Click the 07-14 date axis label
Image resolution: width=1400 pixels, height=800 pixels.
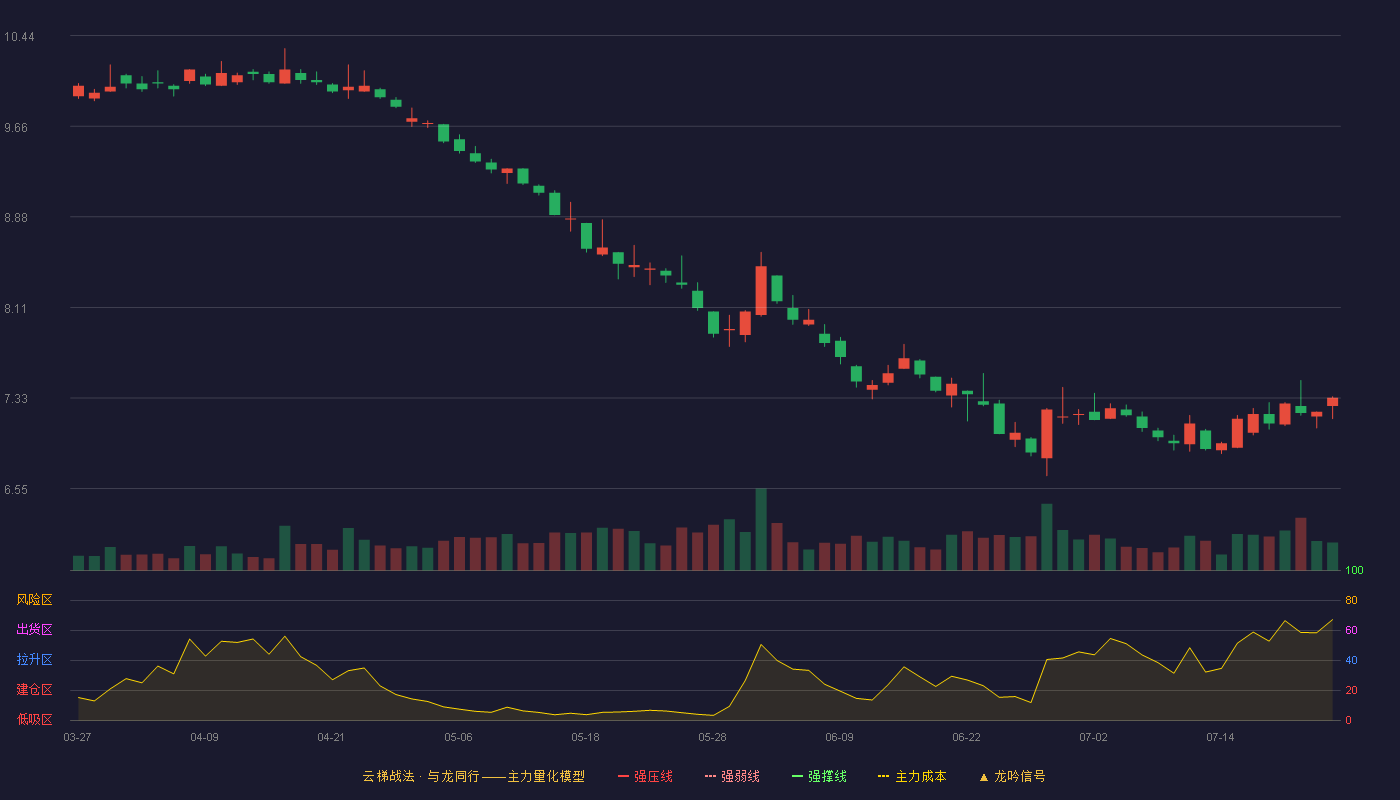(x=1220, y=737)
